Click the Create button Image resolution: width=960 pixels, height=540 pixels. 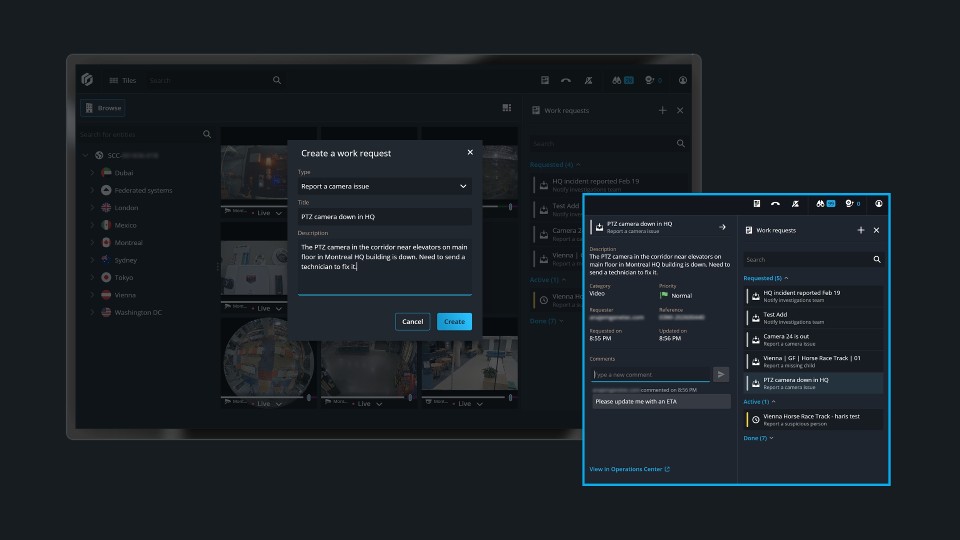[454, 321]
